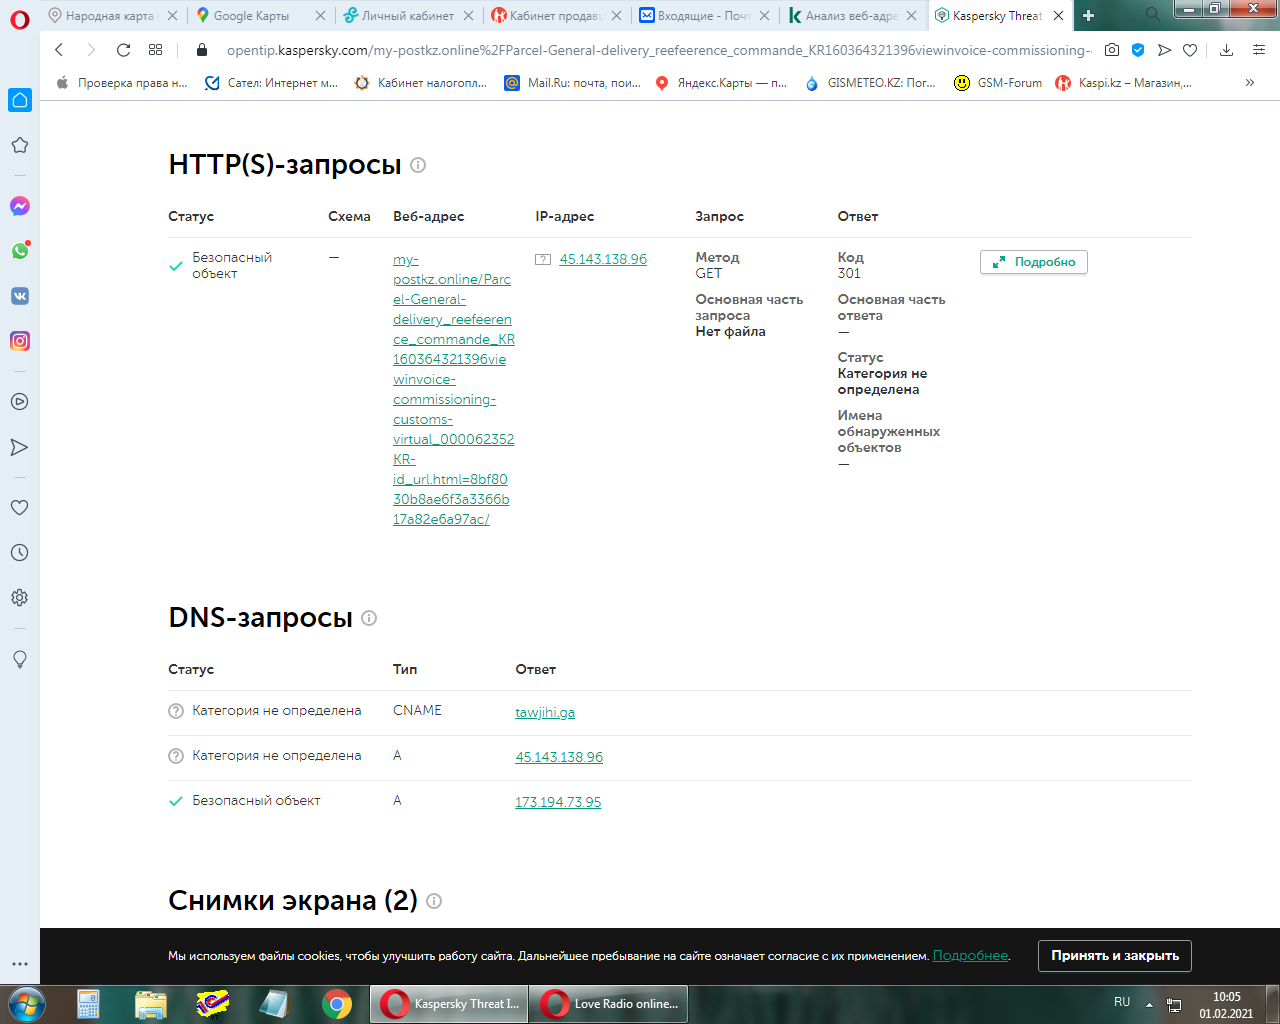Take a snapshot with camera icon
The image size is (1280, 1024).
point(1112,50)
